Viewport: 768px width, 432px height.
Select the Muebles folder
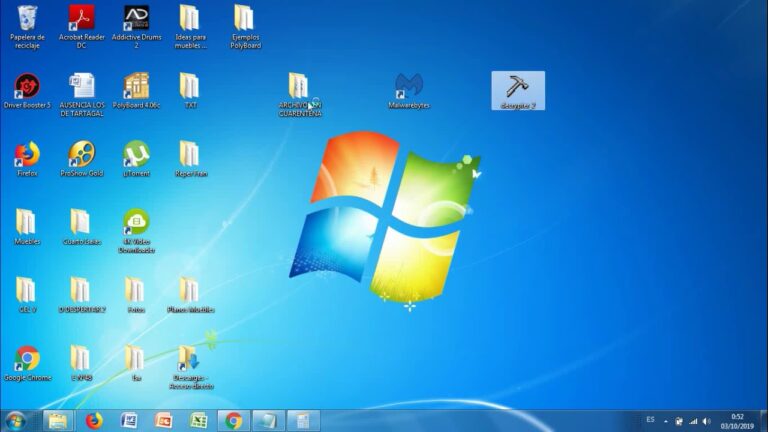click(27, 227)
